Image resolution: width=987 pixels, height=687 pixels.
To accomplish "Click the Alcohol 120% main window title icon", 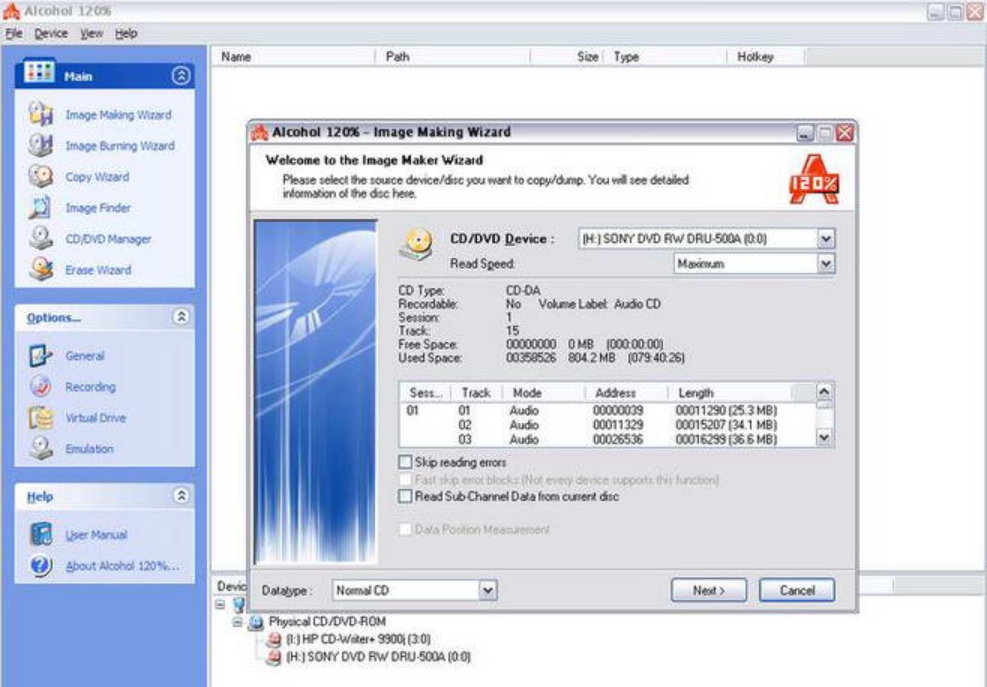I will (11, 11).
